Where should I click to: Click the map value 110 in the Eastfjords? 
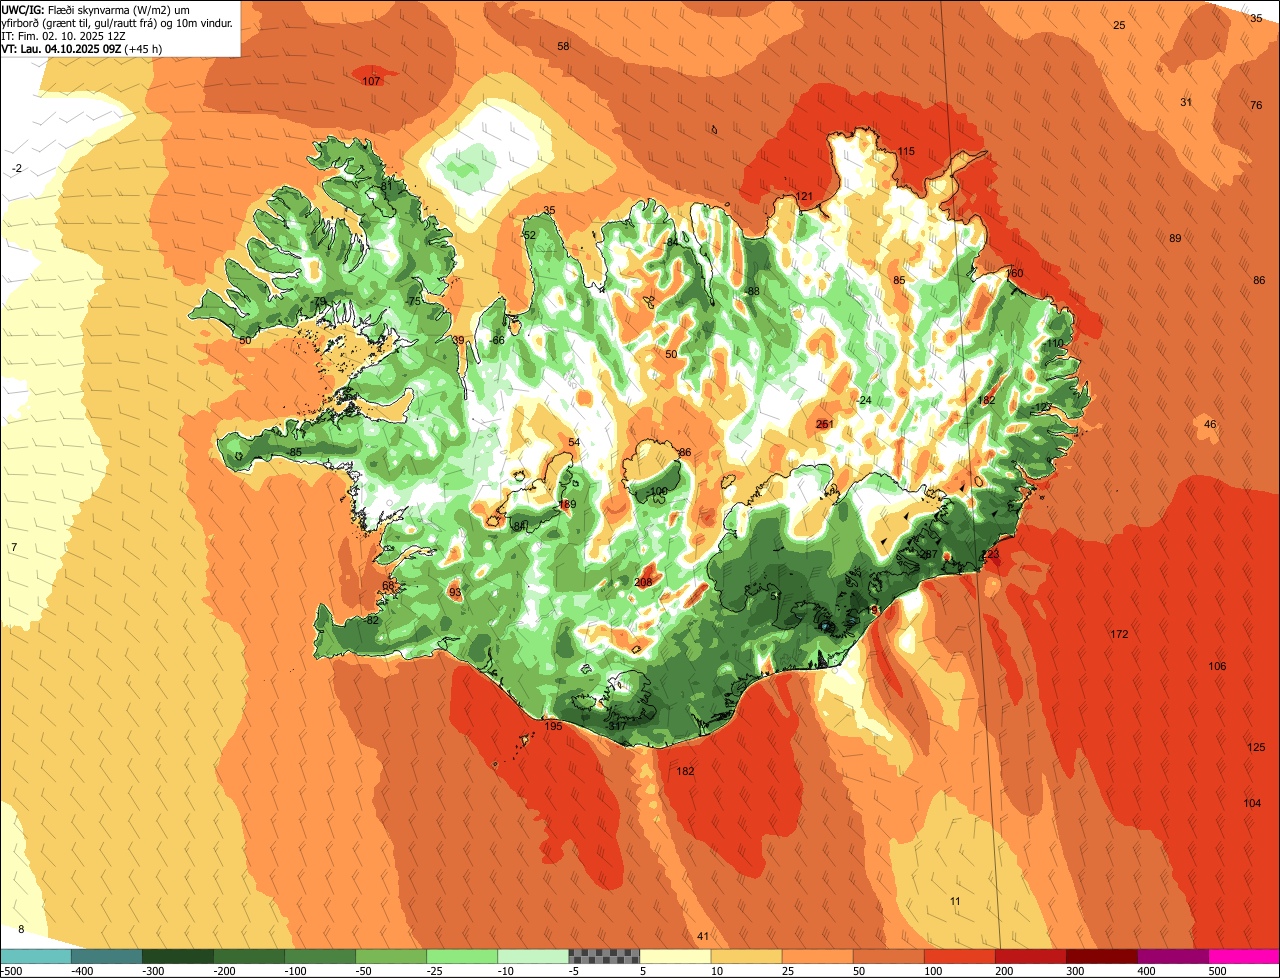coord(1055,343)
